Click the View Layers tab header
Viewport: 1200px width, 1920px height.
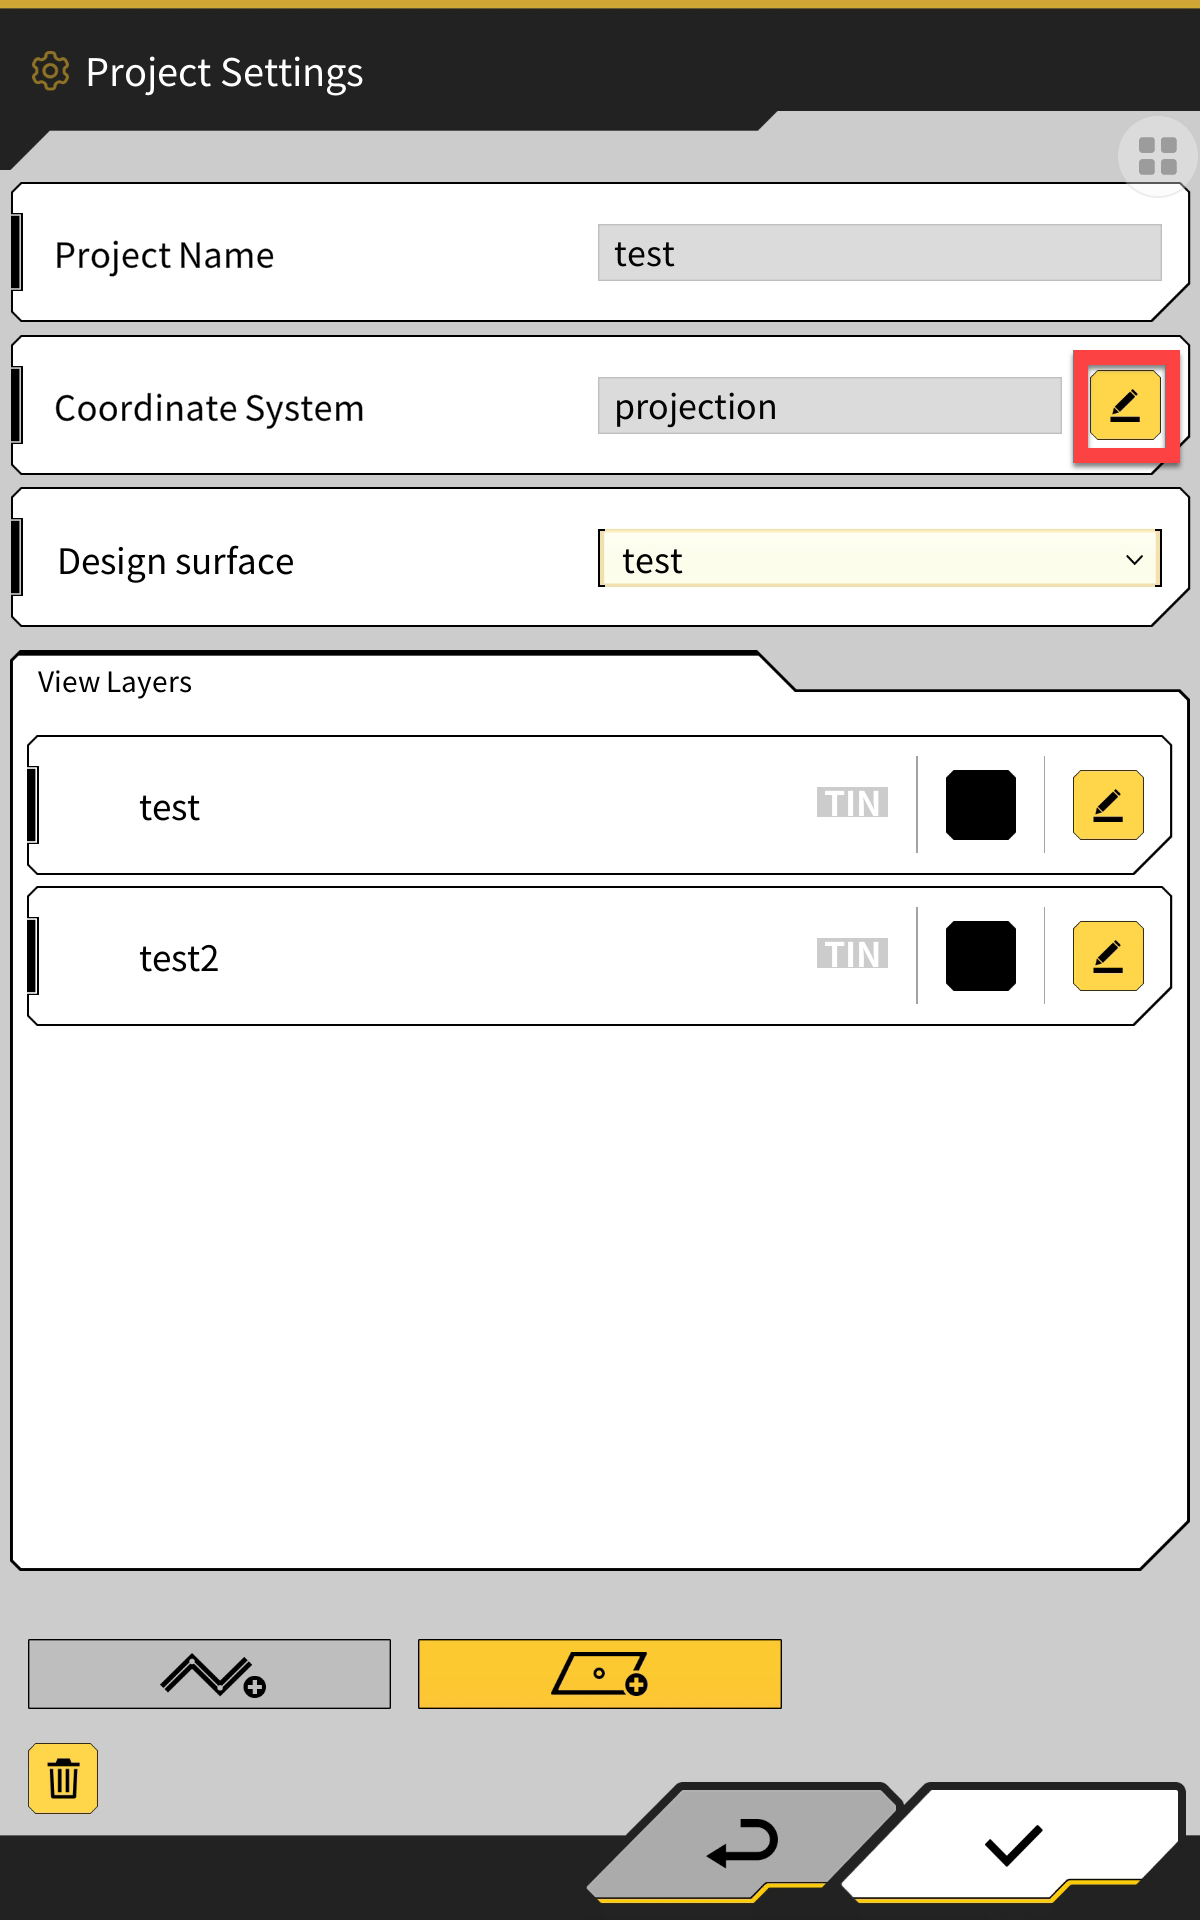coord(115,682)
